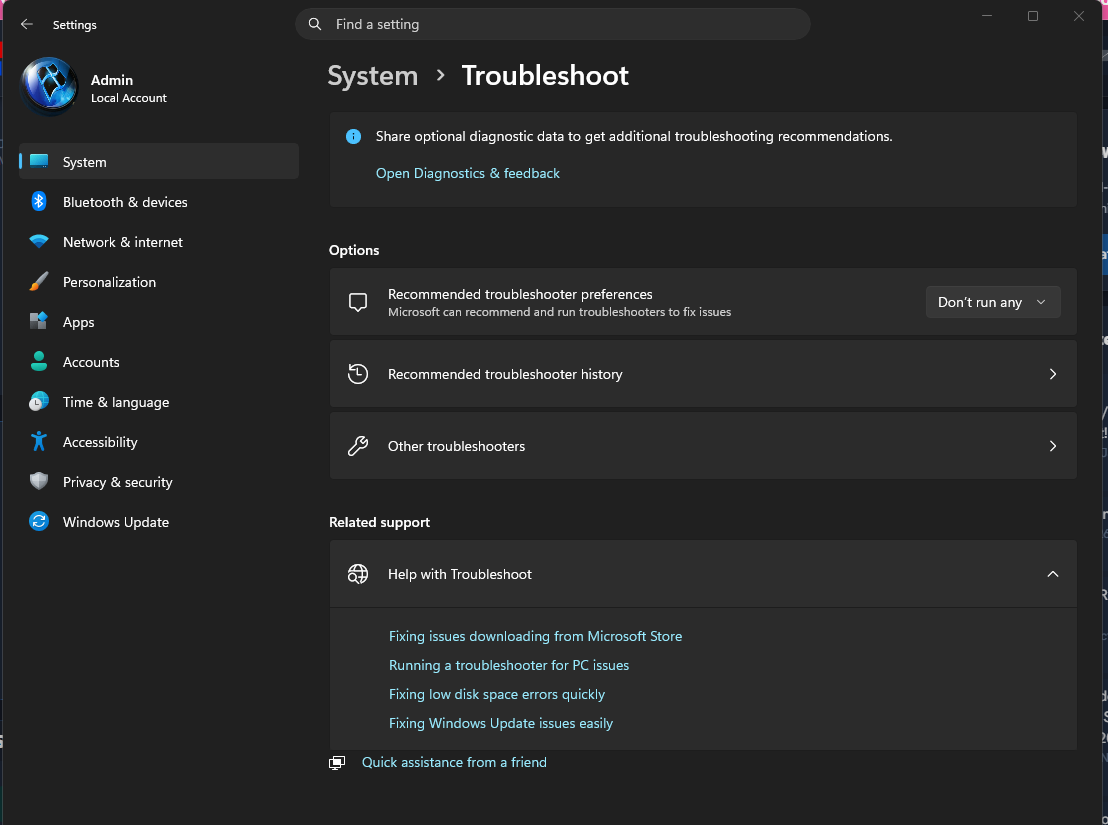Open Windows Update page
1108x825 pixels.
(x=159, y=521)
